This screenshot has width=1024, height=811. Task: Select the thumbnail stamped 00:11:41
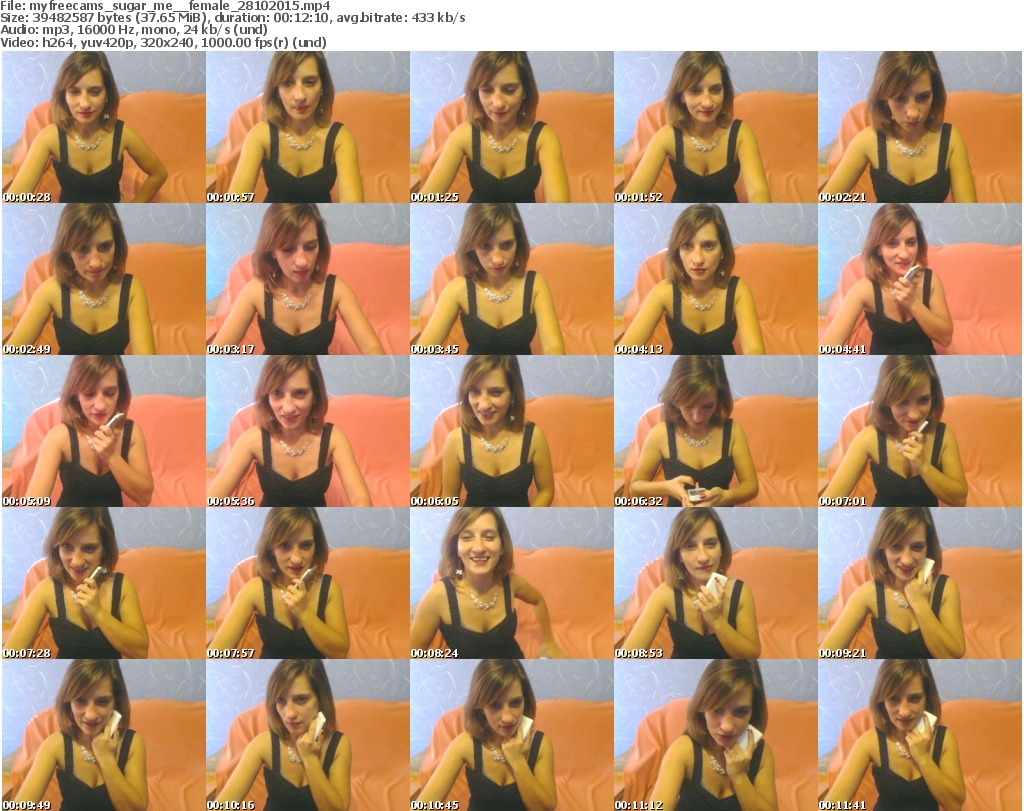(x=920, y=735)
